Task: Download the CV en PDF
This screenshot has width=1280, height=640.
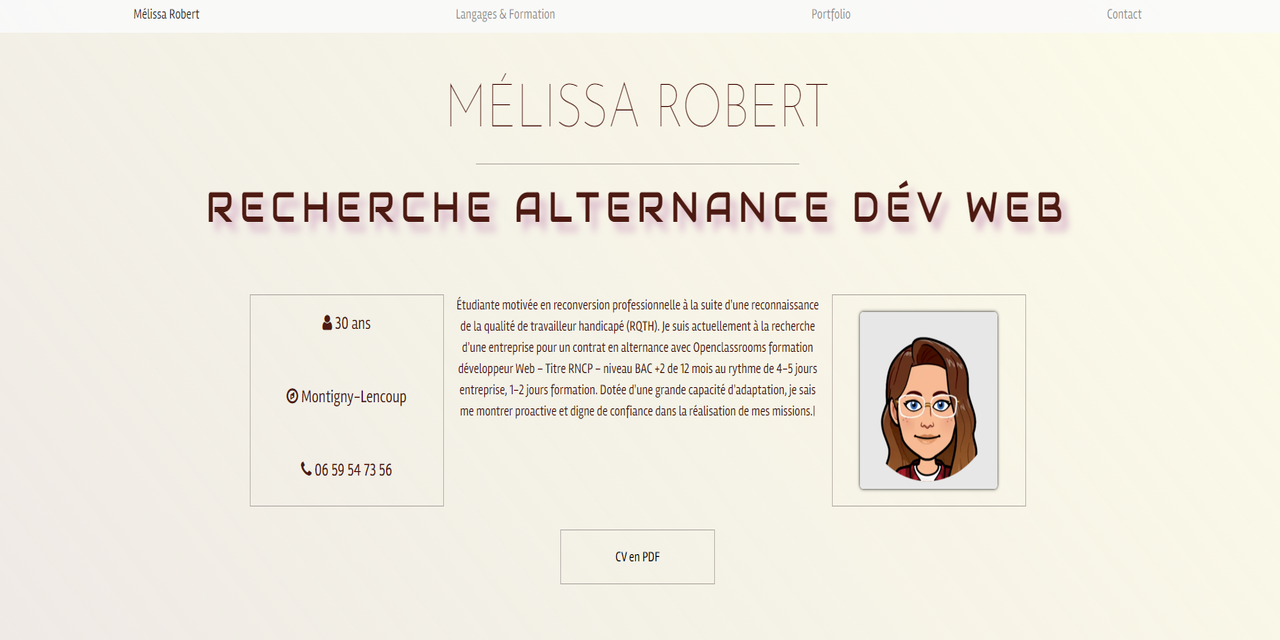Action: 637,556
